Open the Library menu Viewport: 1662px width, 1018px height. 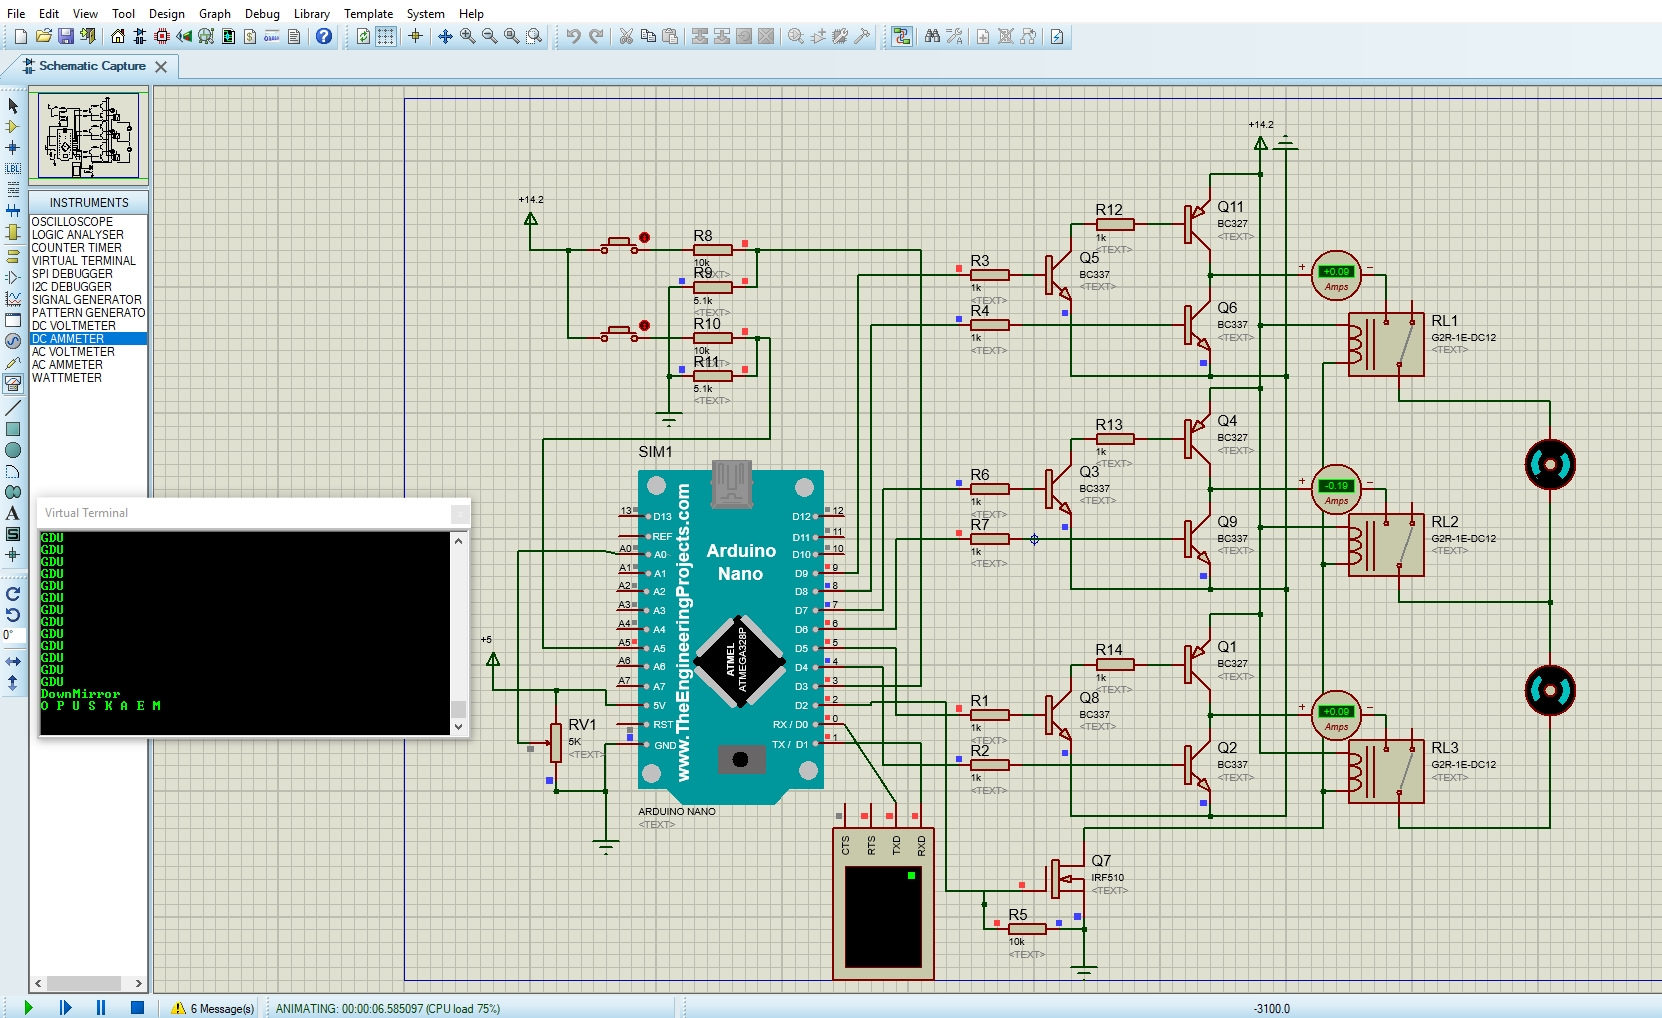(x=311, y=13)
